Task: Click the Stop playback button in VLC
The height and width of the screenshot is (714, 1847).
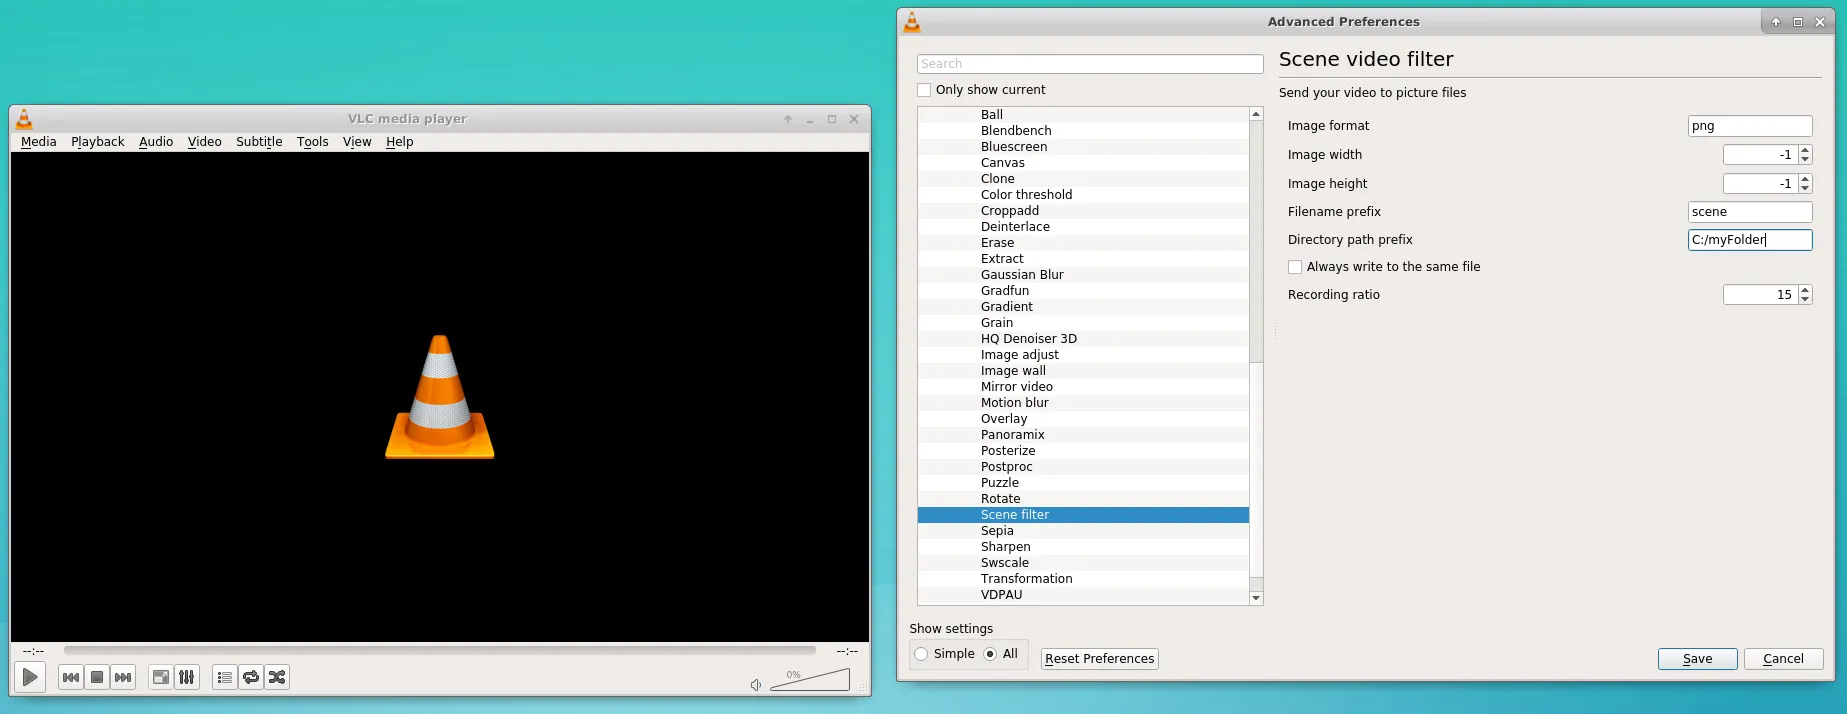Action: coord(97,677)
